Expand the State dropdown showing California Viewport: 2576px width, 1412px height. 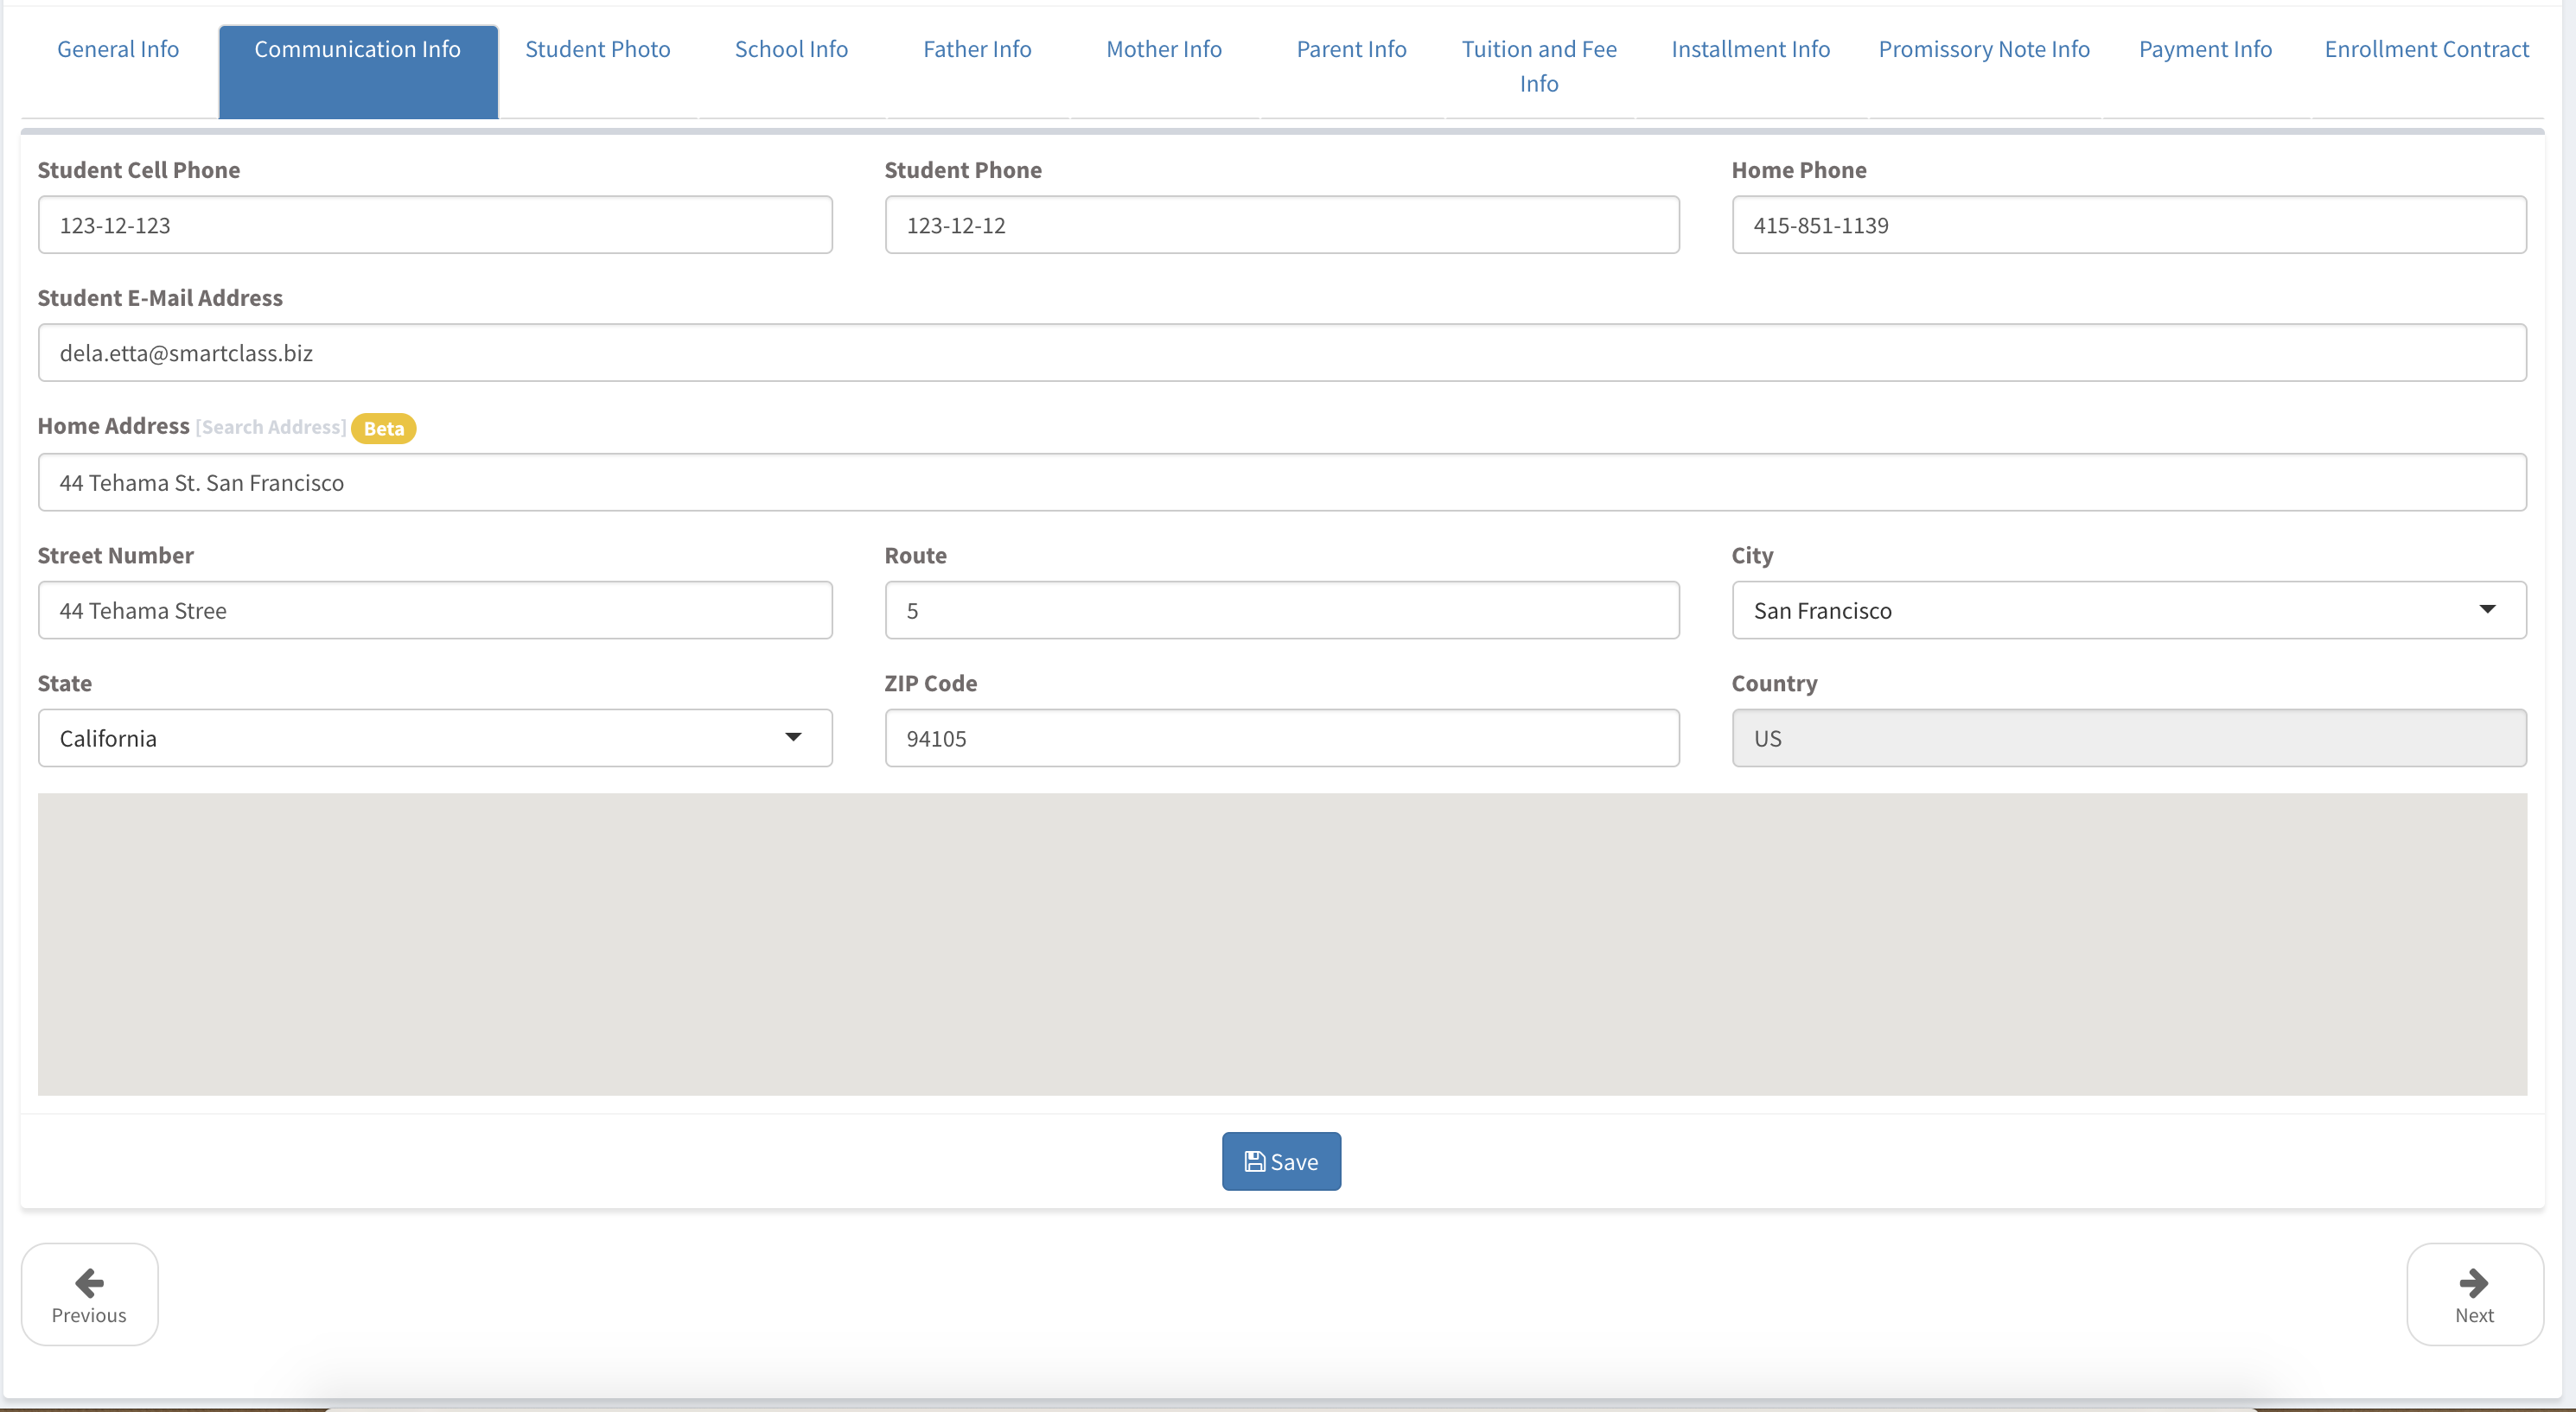point(435,738)
